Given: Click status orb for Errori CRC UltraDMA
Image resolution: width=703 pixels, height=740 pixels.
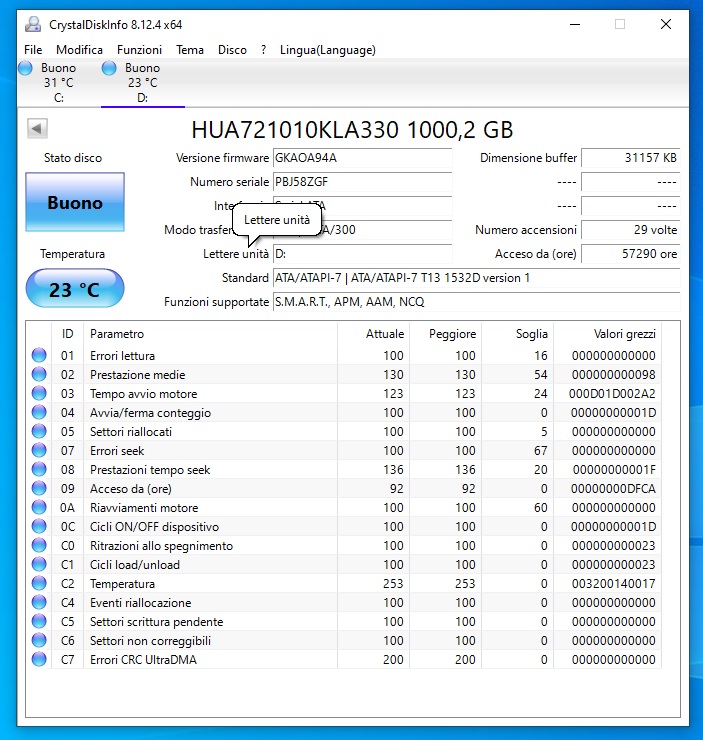Looking at the screenshot, I should 39,659.
